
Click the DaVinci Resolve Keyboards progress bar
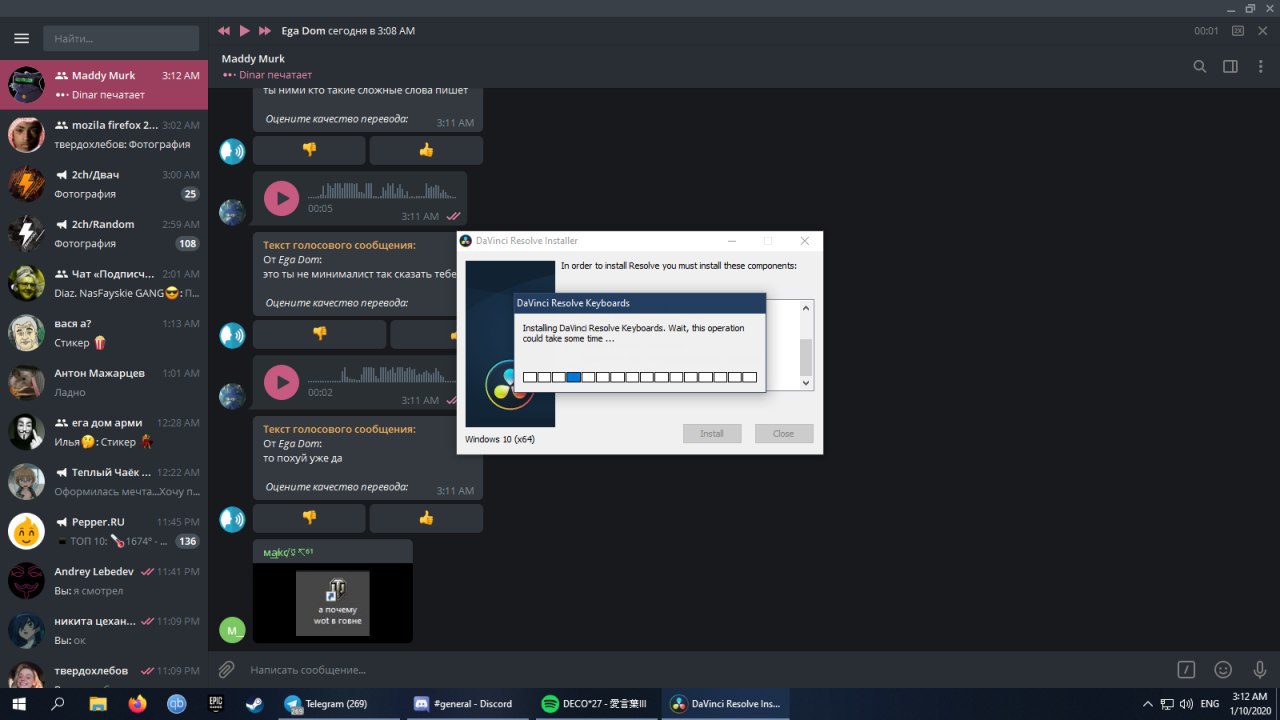pos(640,377)
